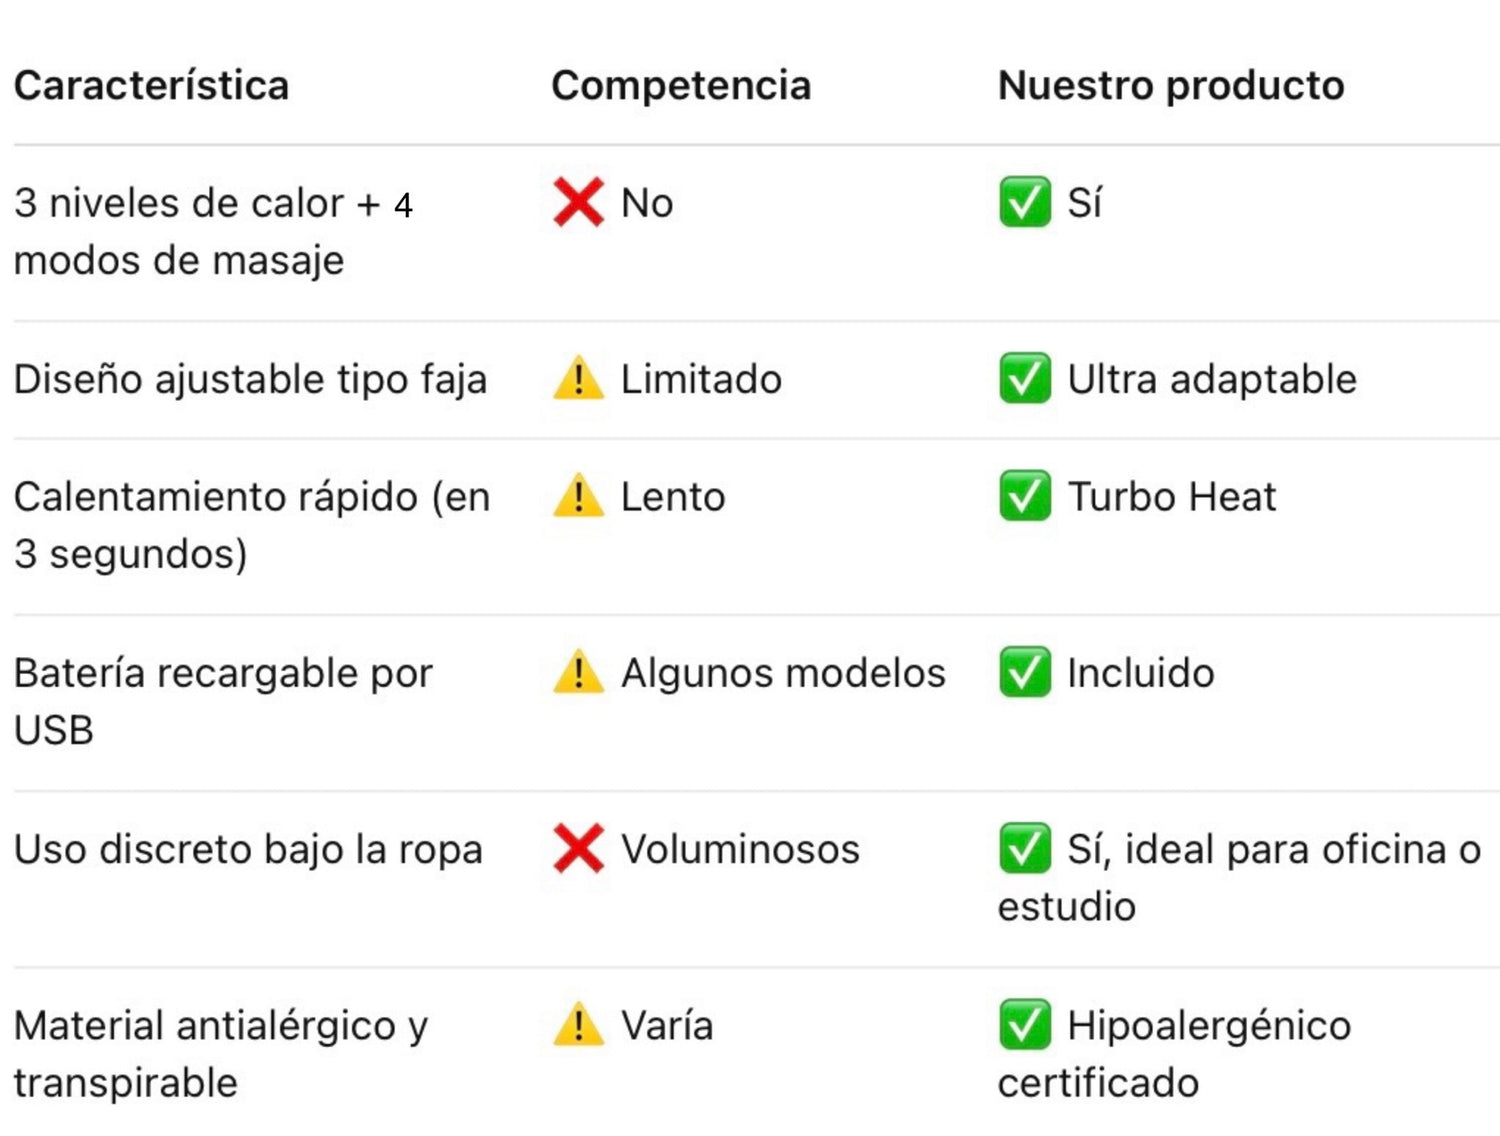Click the red X beside Voluminosos
Screen dimensions: 1500x1136
(x=578, y=848)
